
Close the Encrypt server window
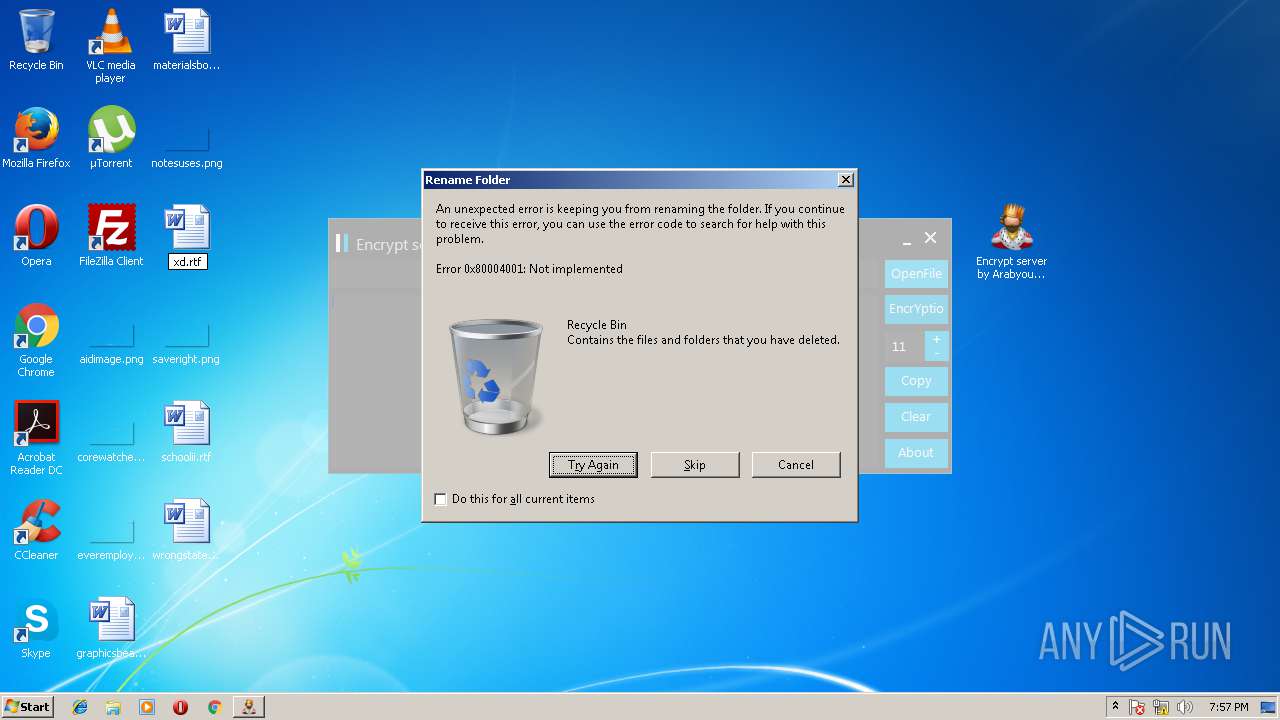pyautogui.click(x=931, y=238)
